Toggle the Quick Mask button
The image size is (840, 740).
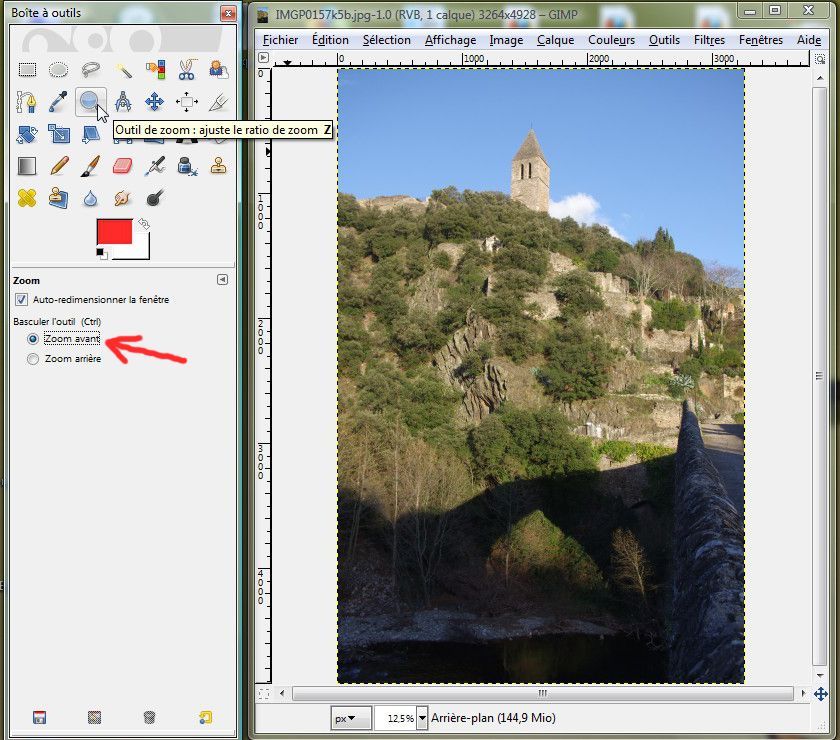click(264, 693)
